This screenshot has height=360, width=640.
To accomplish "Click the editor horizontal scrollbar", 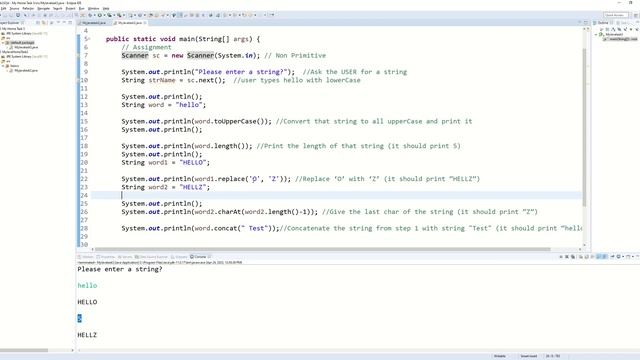I will click(322, 249).
